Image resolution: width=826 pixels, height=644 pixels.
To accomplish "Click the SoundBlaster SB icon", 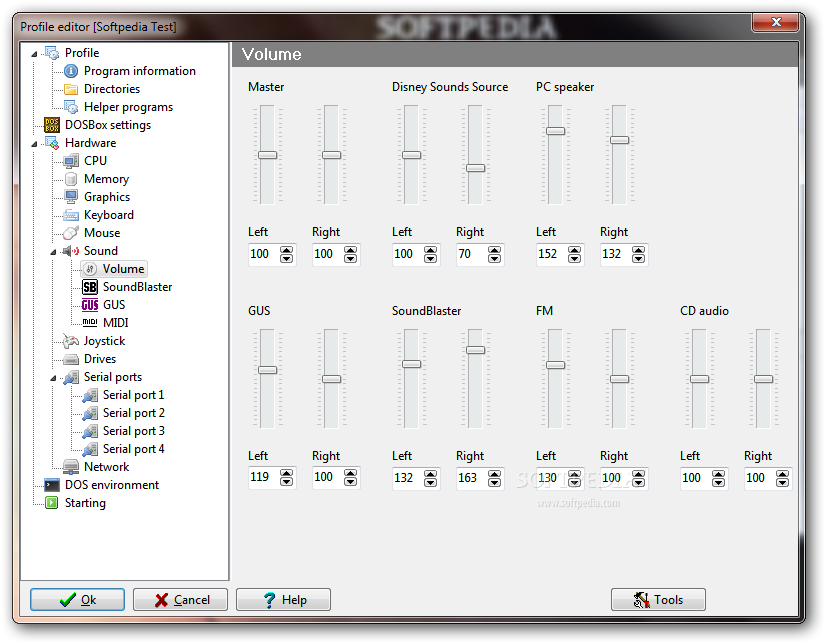I will tap(90, 287).
